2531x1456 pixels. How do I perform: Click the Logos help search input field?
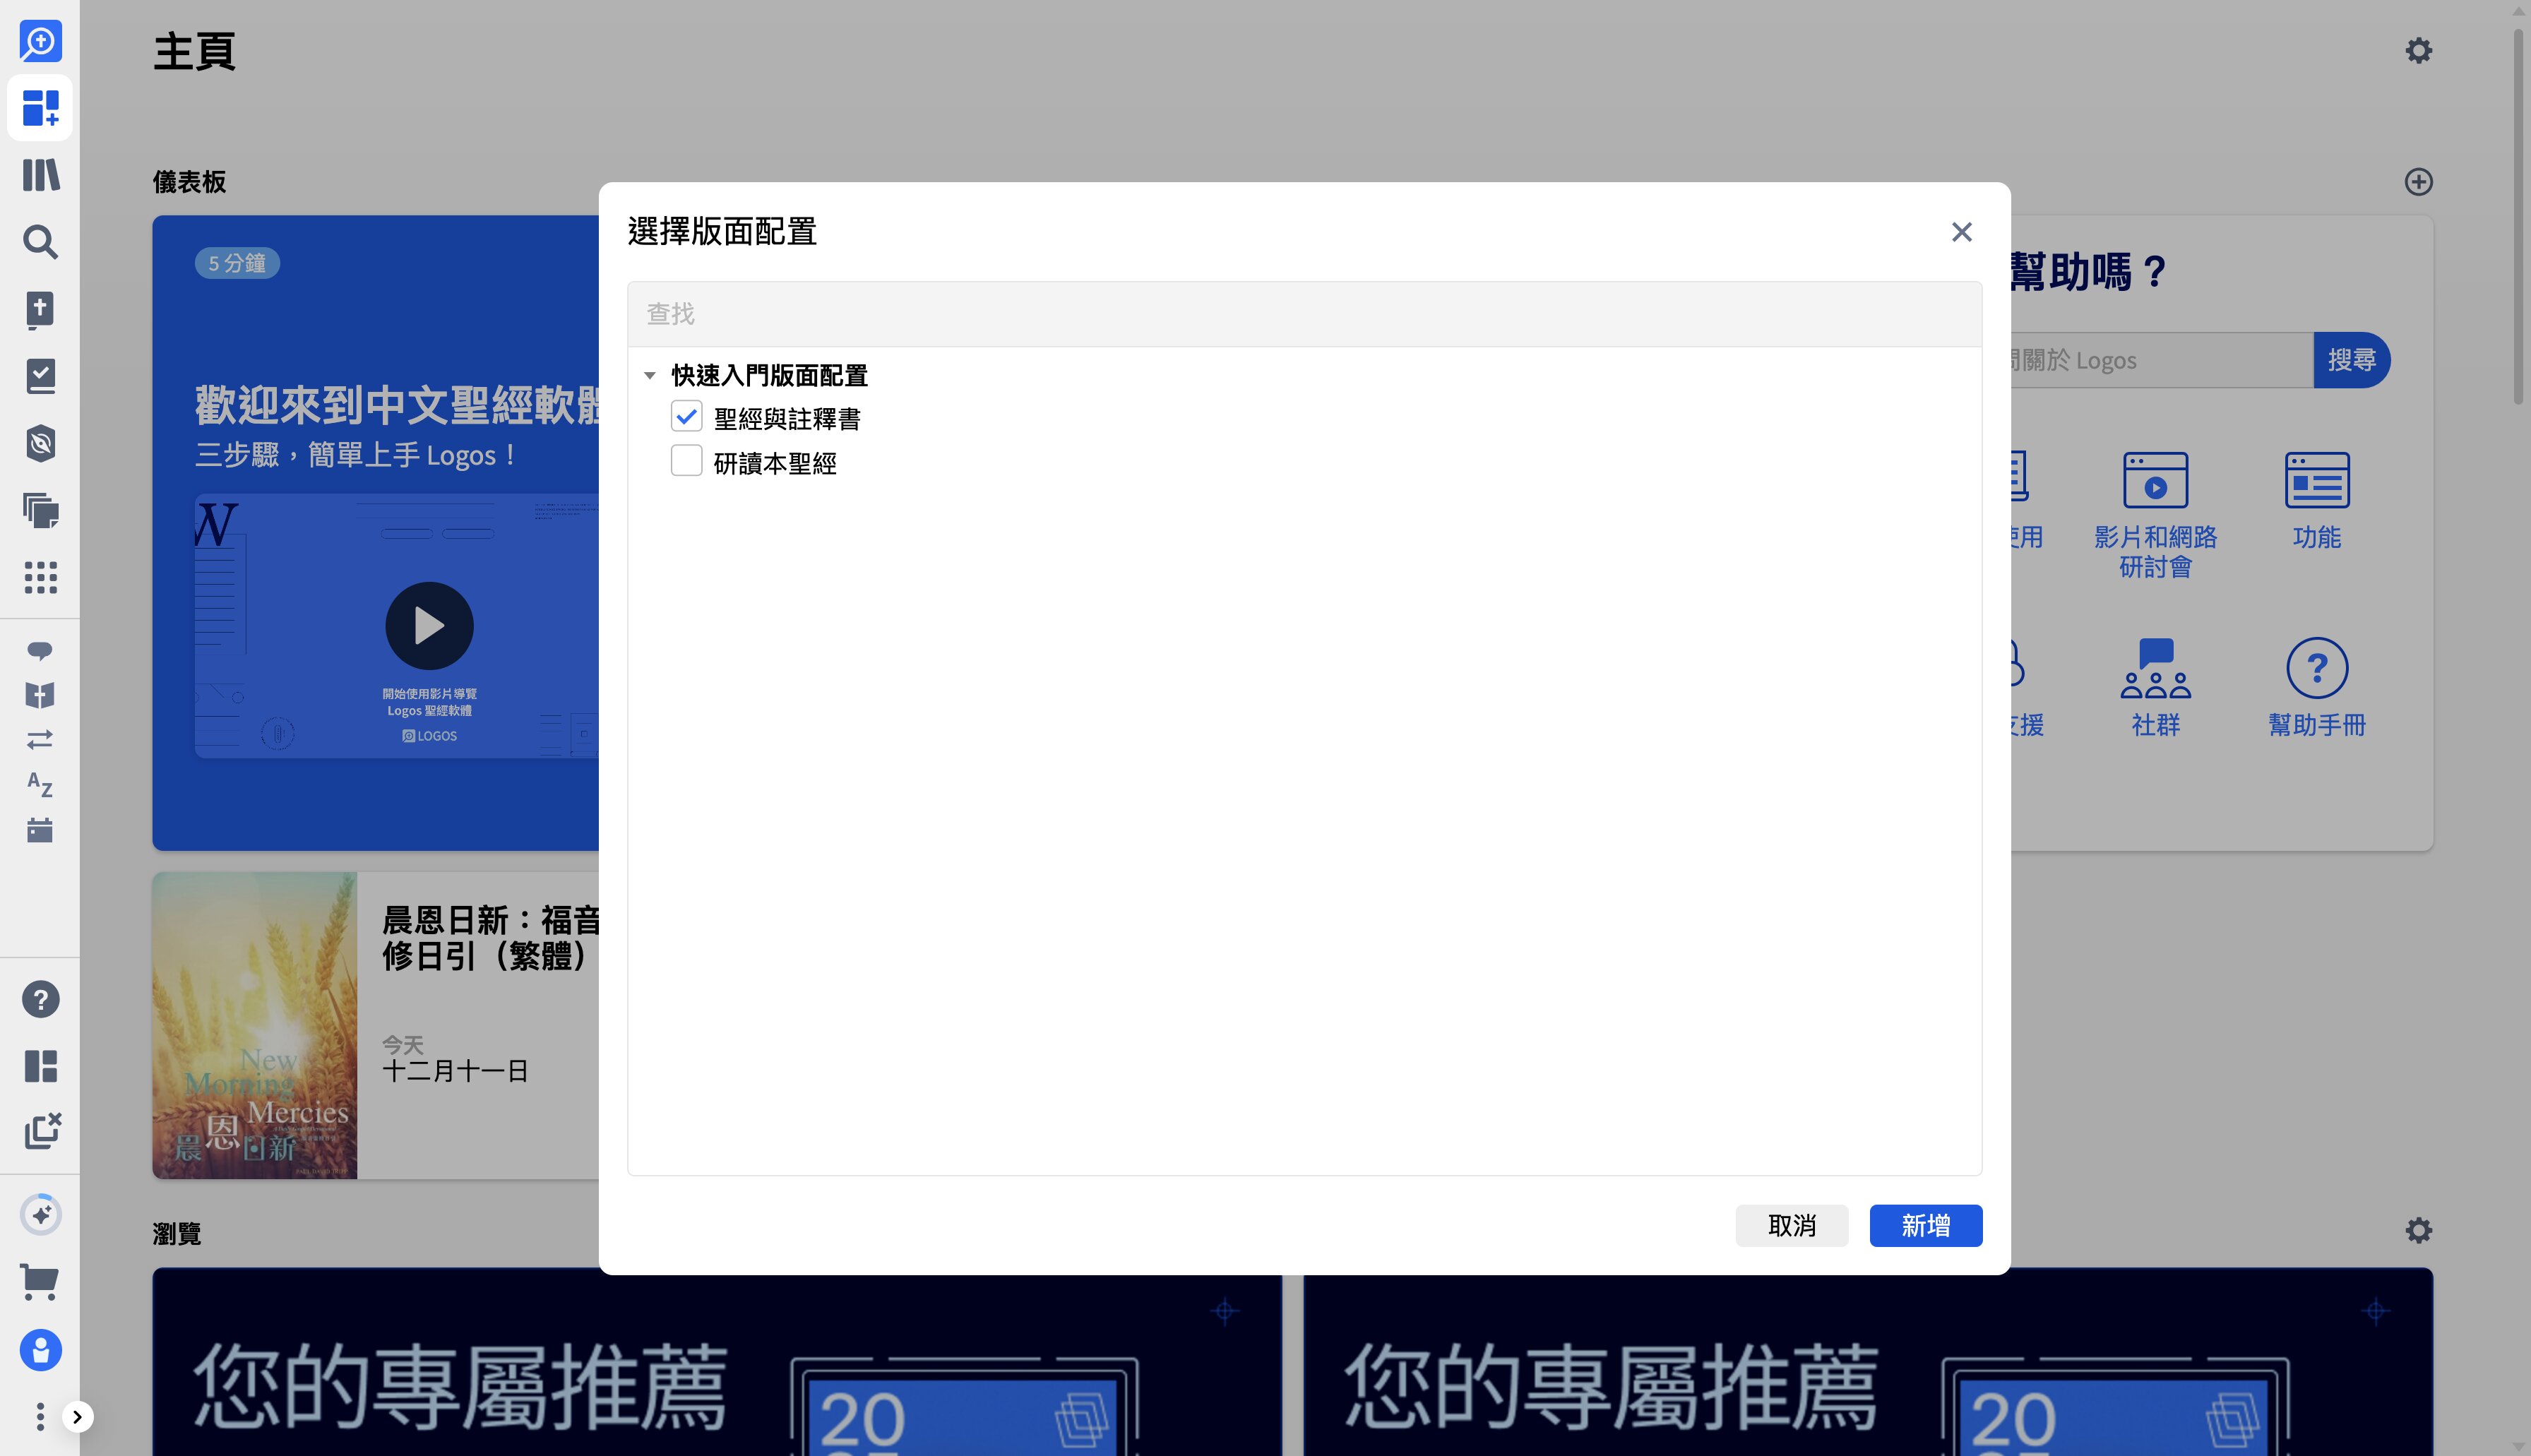tap(2161, 360)
